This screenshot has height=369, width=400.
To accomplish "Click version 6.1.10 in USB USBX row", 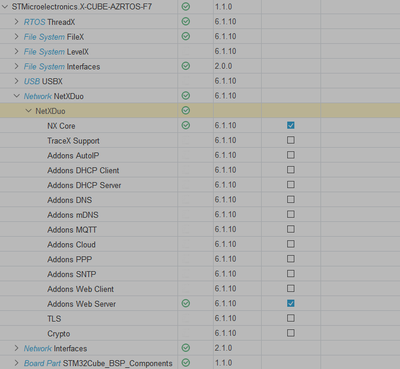I will click(225, 81).
